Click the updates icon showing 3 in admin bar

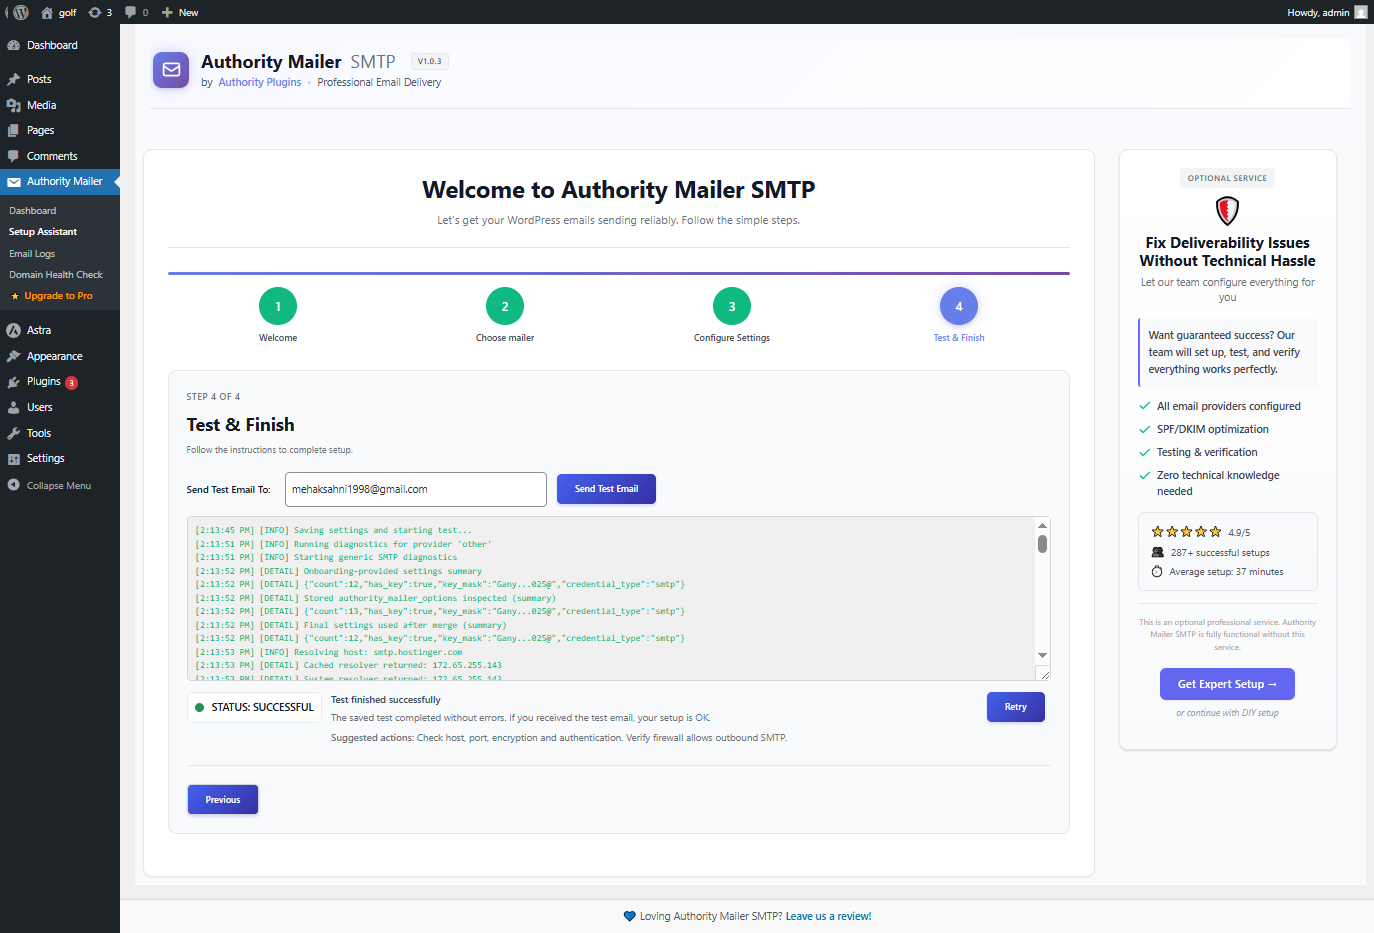(x=98, y=12)
